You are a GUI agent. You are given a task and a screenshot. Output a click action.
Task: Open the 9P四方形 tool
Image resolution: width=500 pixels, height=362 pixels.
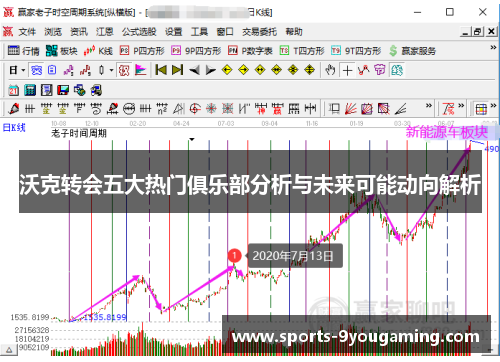196,51
